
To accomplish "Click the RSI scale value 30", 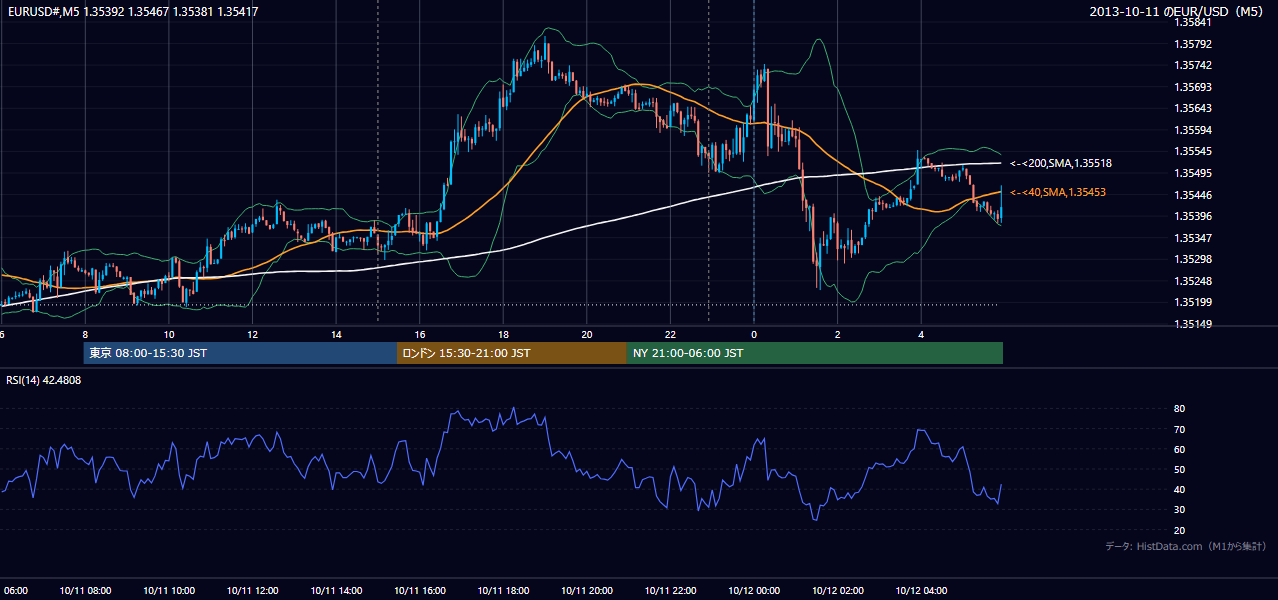I will coord(1179,510).
